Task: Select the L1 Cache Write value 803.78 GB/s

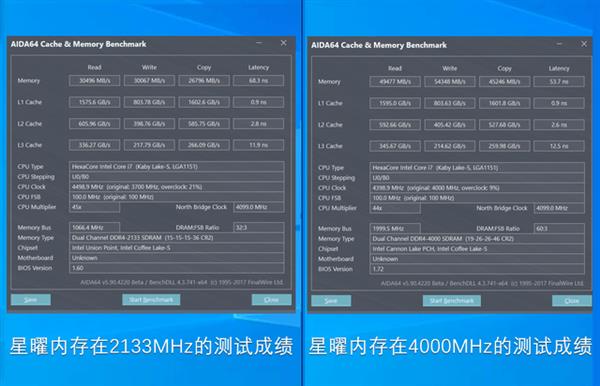Action: [x=149, y=102]
